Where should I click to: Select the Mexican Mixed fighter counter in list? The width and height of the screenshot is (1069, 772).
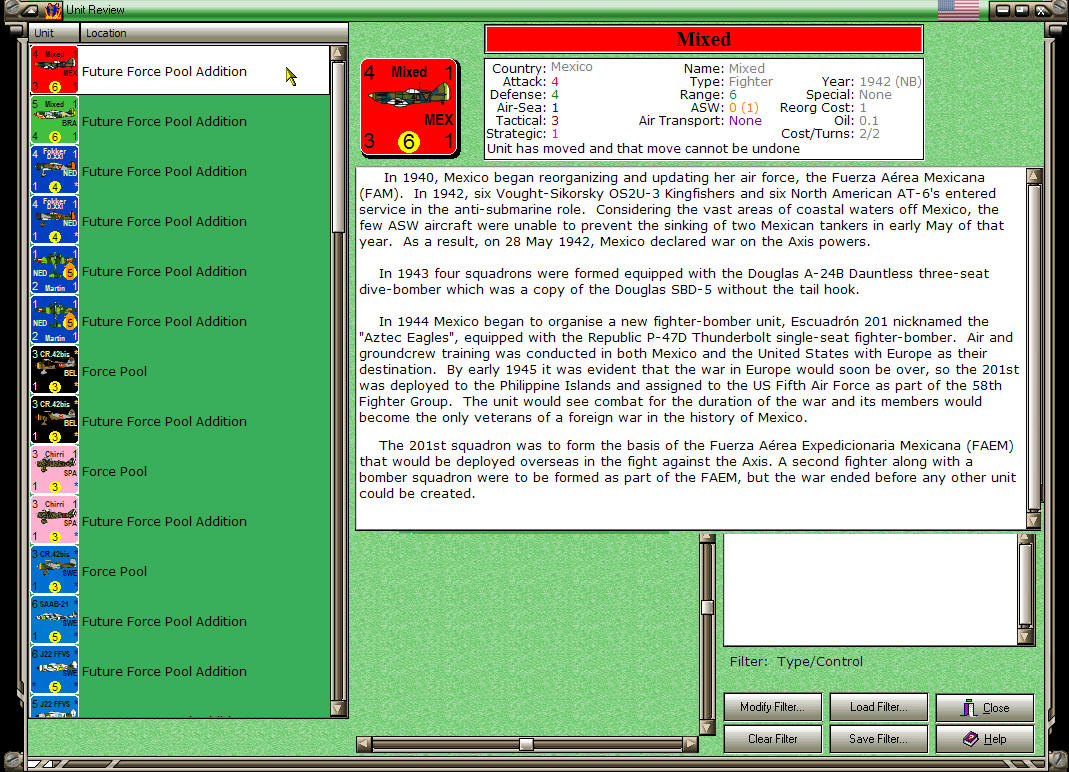[x=54, y=70]
